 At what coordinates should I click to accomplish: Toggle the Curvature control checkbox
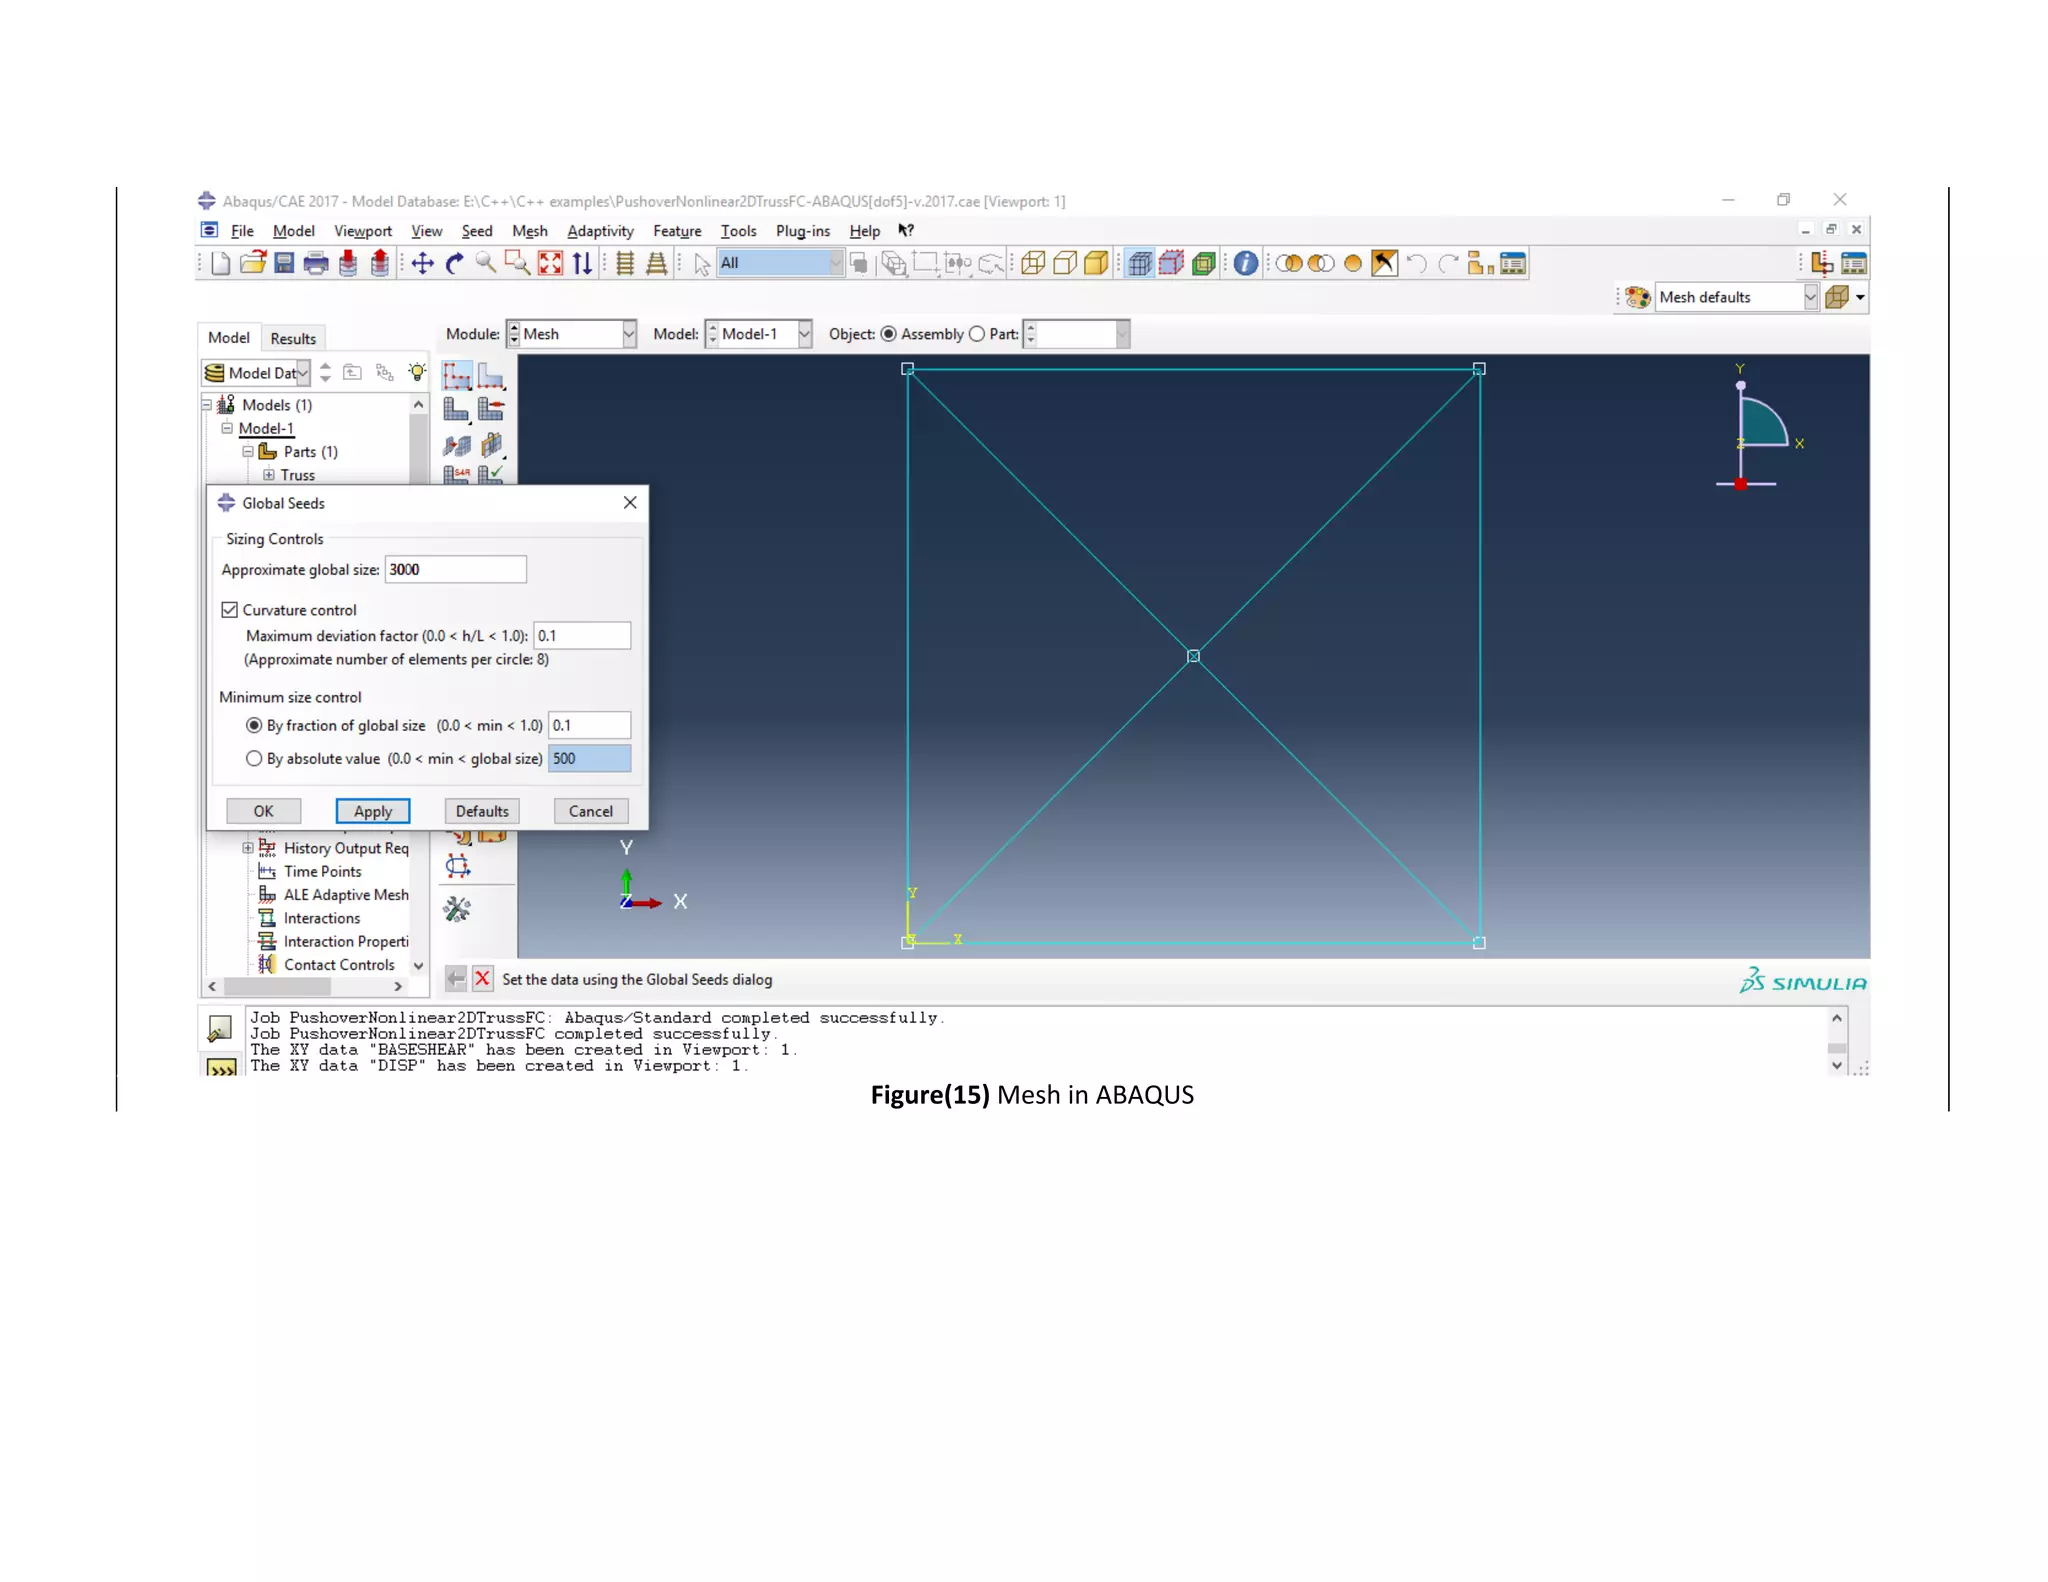tap(230, 610)
